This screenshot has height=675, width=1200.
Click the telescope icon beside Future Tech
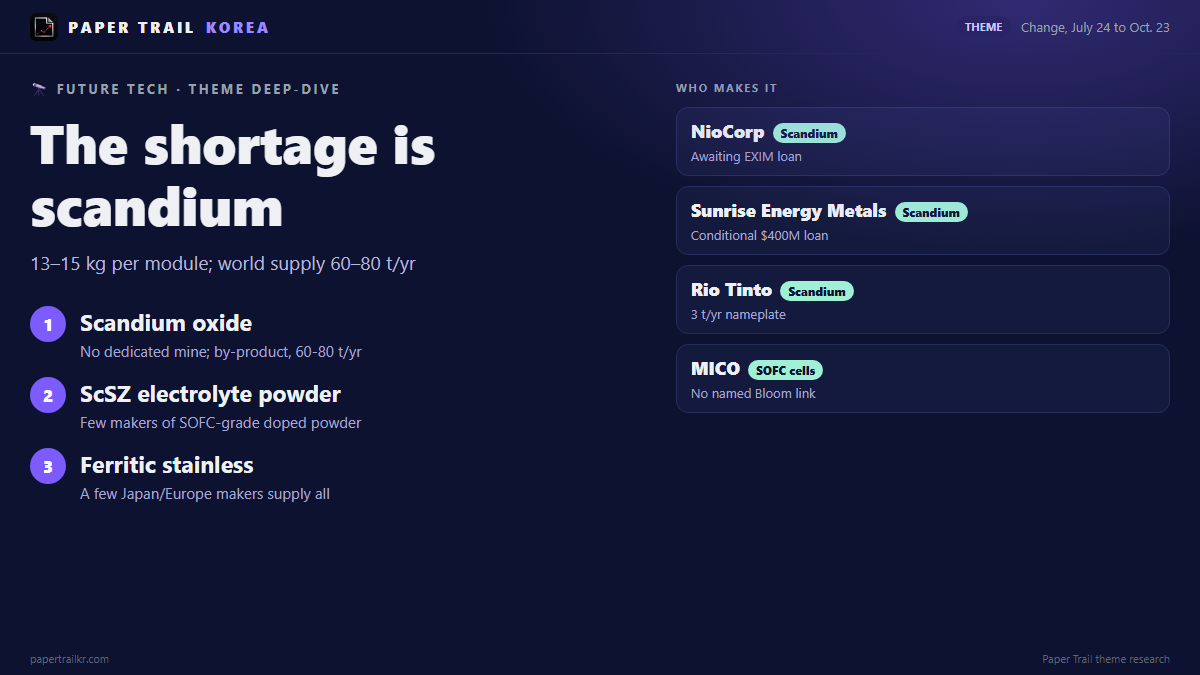(x=39, y=89)
